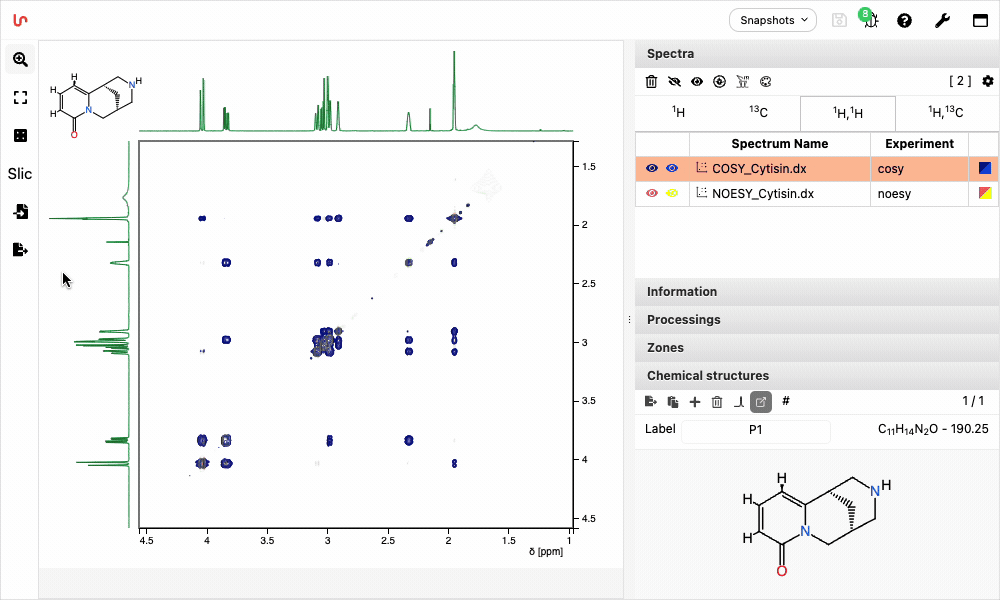Delete selected spectra with trash icon
Viewport: 1000px width, 600px height.
click(x=651, y=82)
